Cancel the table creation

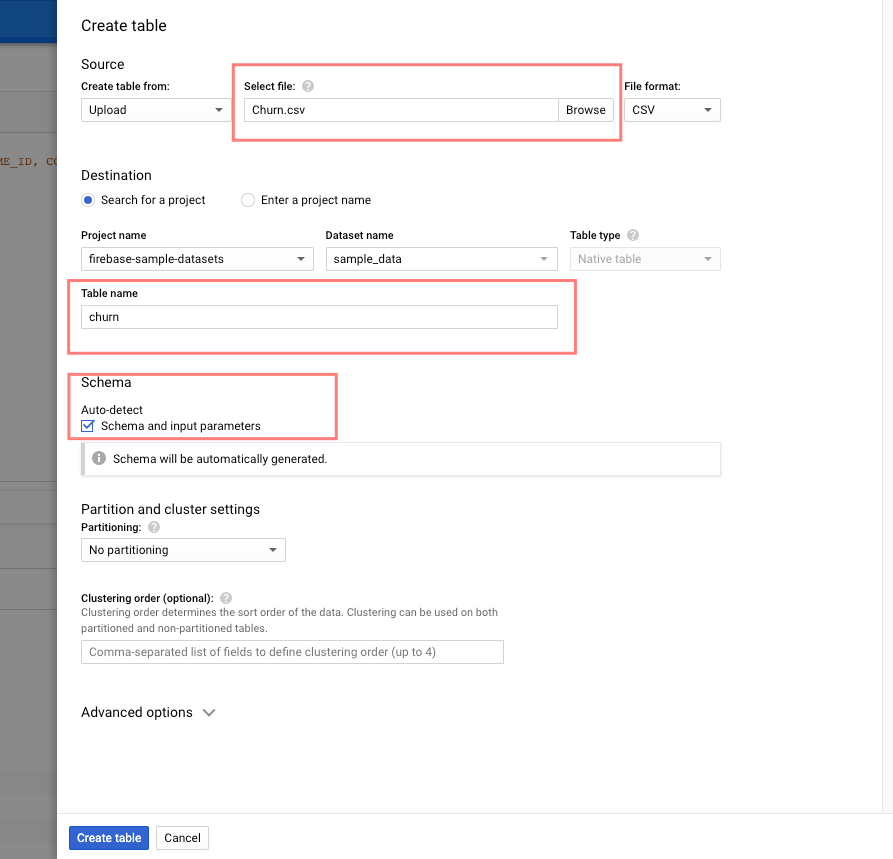point(182,838)
